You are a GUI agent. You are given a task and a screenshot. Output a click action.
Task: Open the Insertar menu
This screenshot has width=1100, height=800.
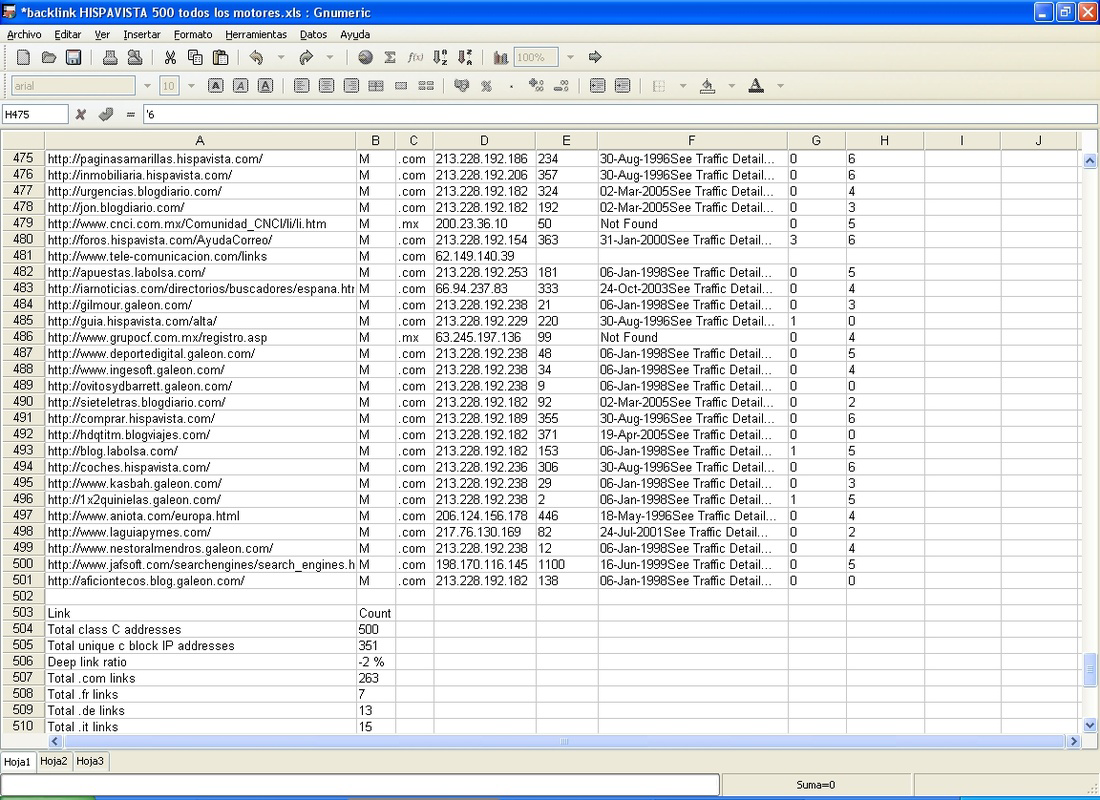[x=142, y=34]
